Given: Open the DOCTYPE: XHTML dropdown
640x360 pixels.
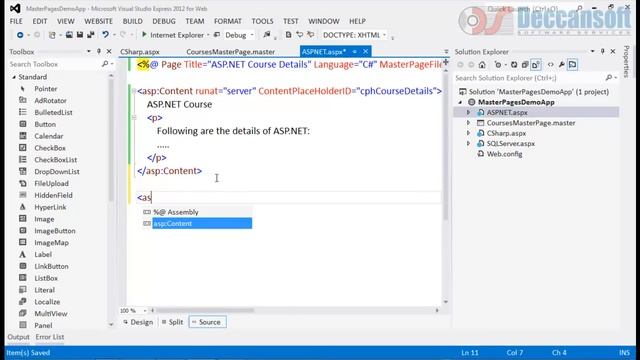Looking at the screenshot, I should tap(384, 35).
